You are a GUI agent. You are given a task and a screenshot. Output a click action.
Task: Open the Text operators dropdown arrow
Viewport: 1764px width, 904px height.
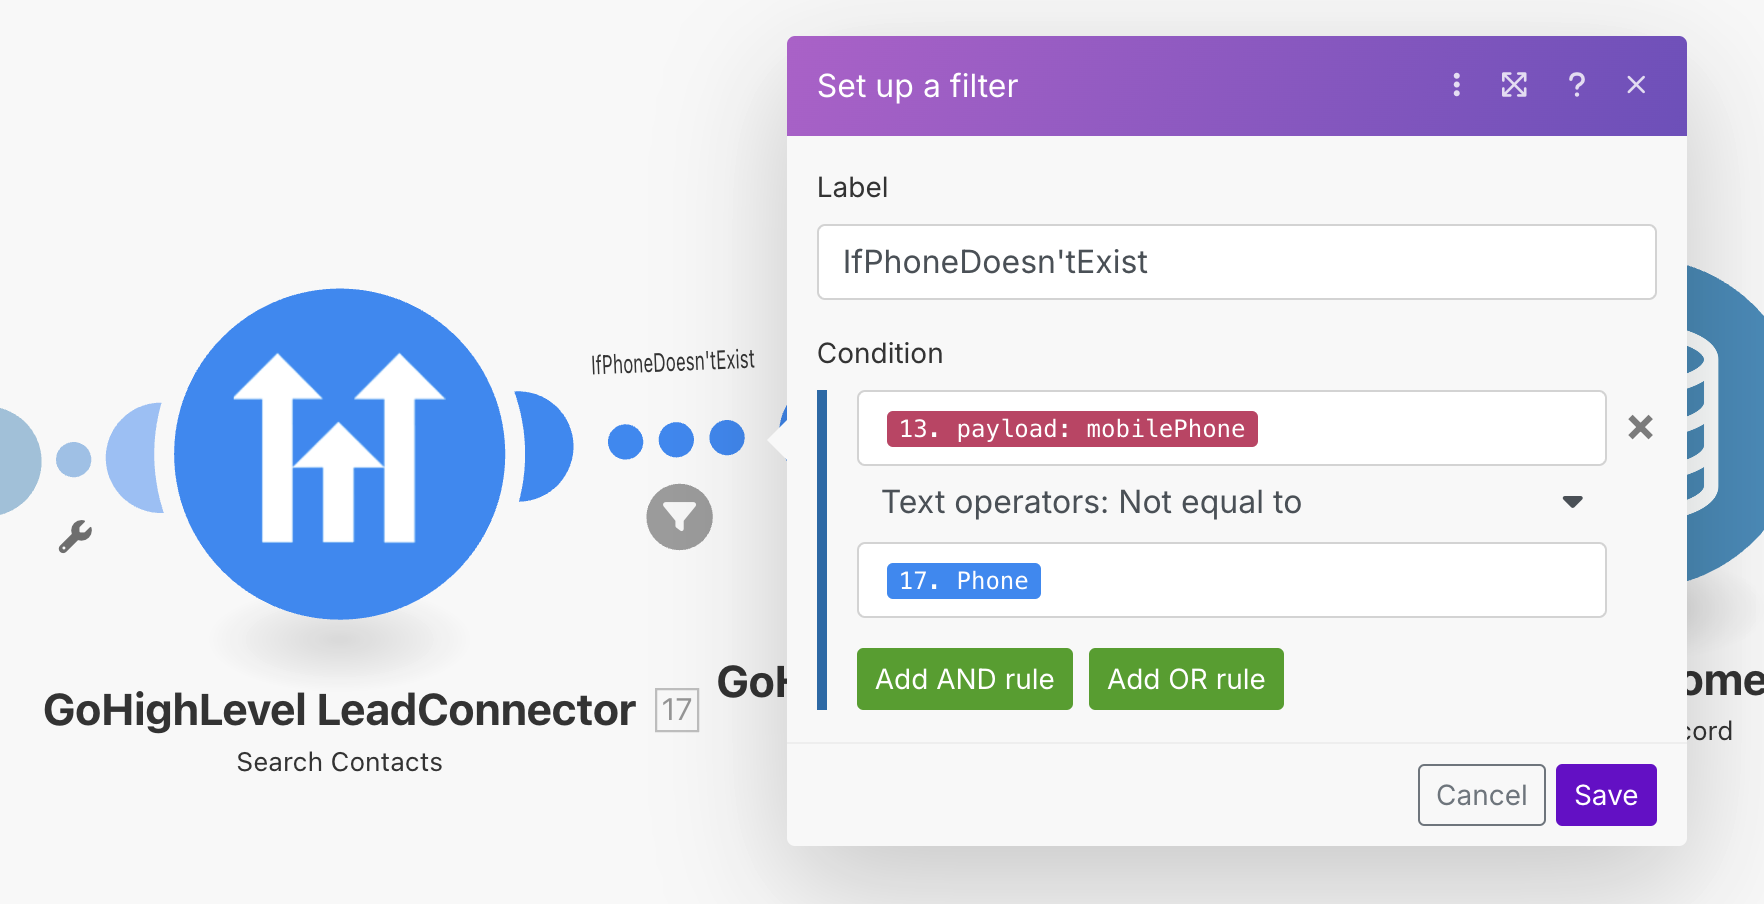(x=1572, y=502)
